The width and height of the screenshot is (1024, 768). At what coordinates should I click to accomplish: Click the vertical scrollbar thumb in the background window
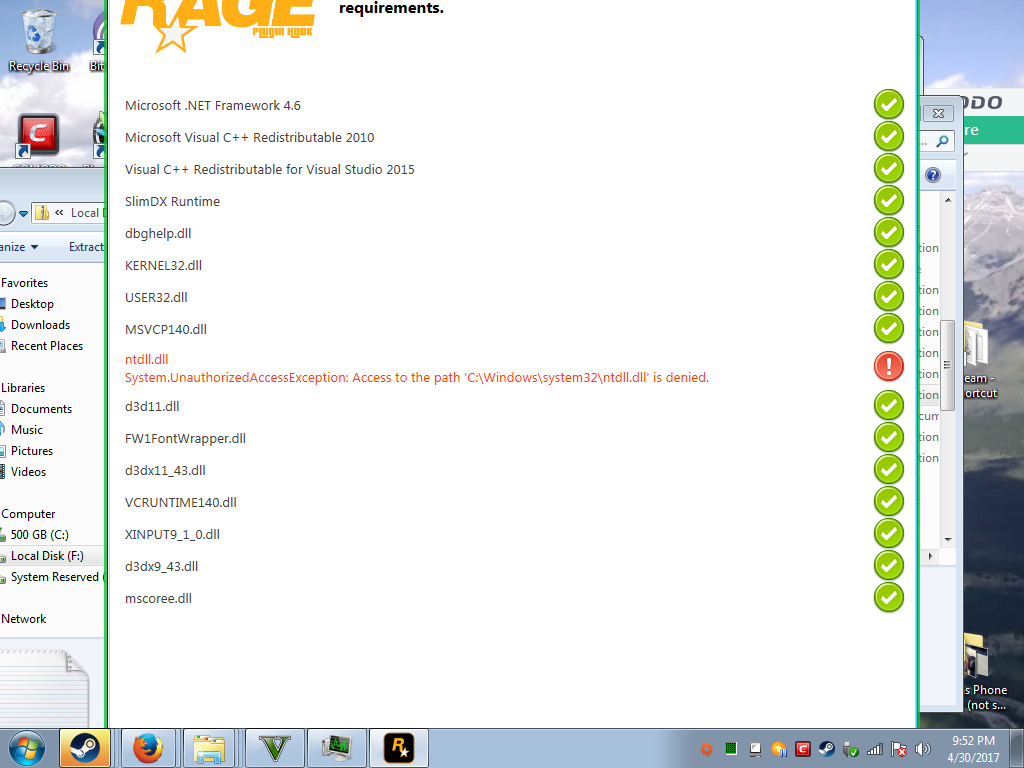click(948, 365)
